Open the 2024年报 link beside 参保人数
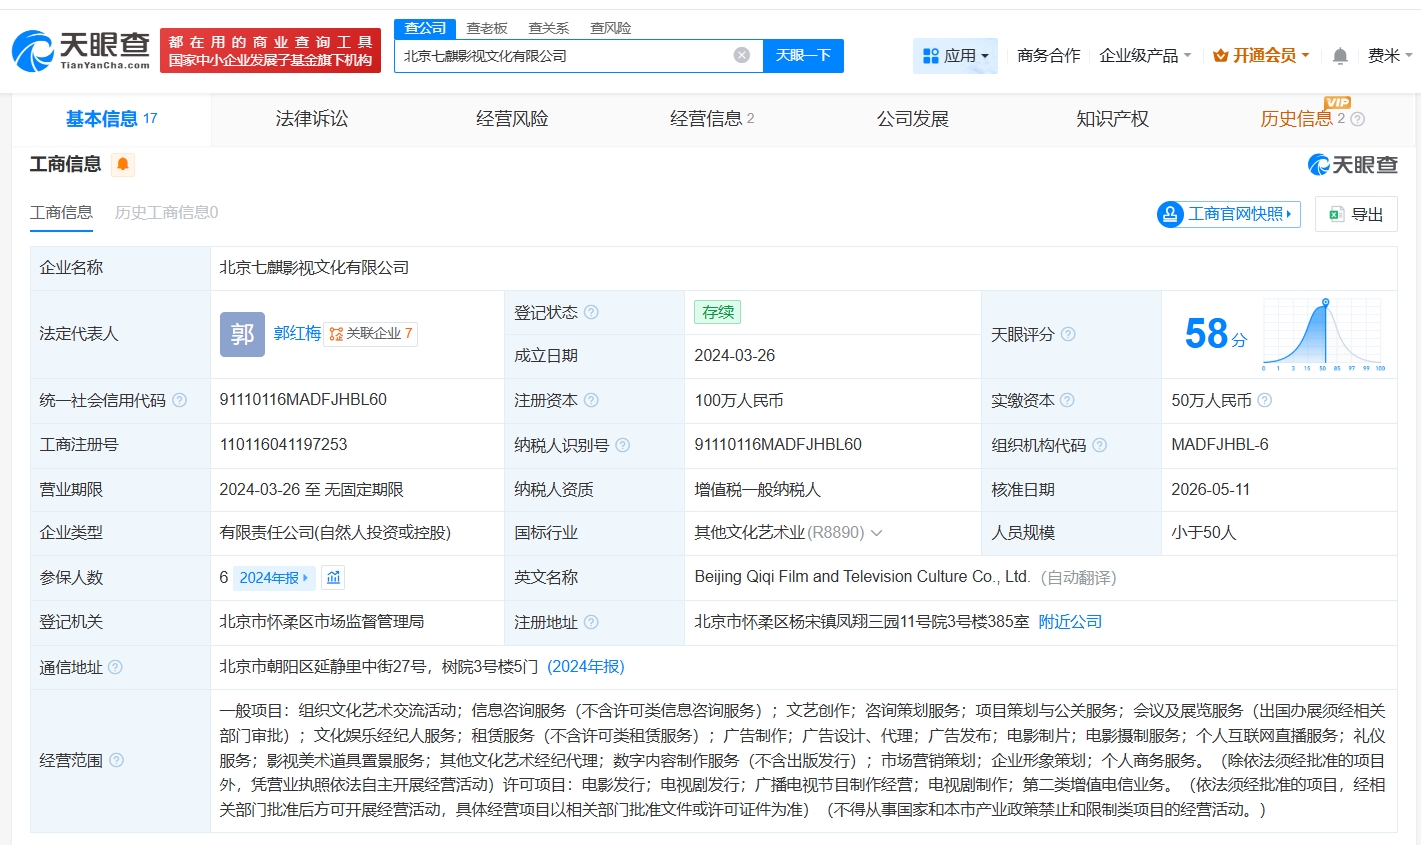Viewport: 1421px width, 845px height. [x=274, y=577]
